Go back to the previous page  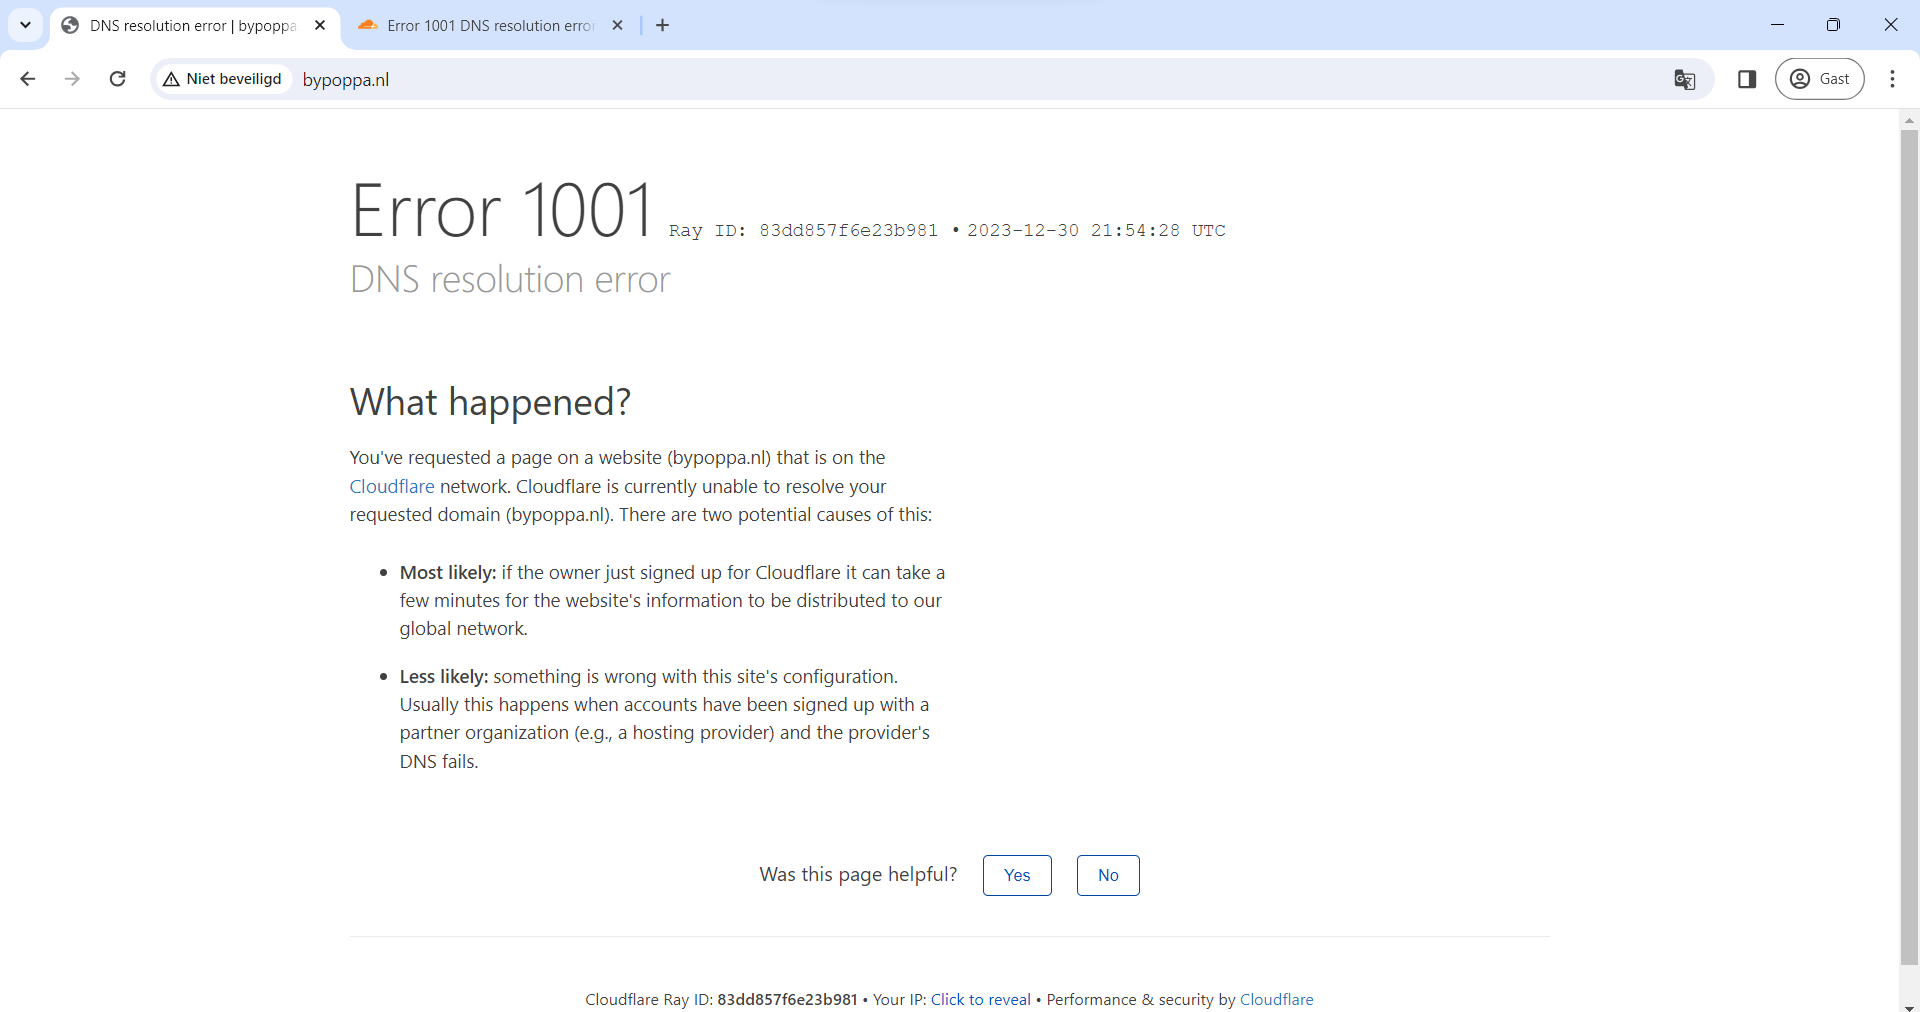[x=28, y=79]
